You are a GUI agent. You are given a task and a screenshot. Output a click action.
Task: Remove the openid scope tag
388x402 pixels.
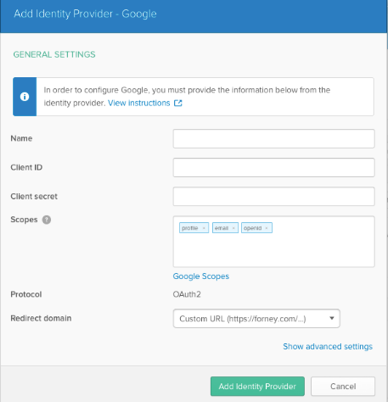tap(266, 228)
